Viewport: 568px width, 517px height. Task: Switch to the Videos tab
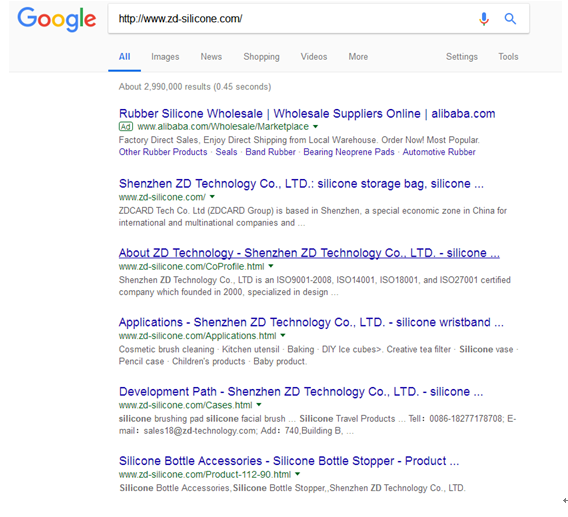(314, 57)
